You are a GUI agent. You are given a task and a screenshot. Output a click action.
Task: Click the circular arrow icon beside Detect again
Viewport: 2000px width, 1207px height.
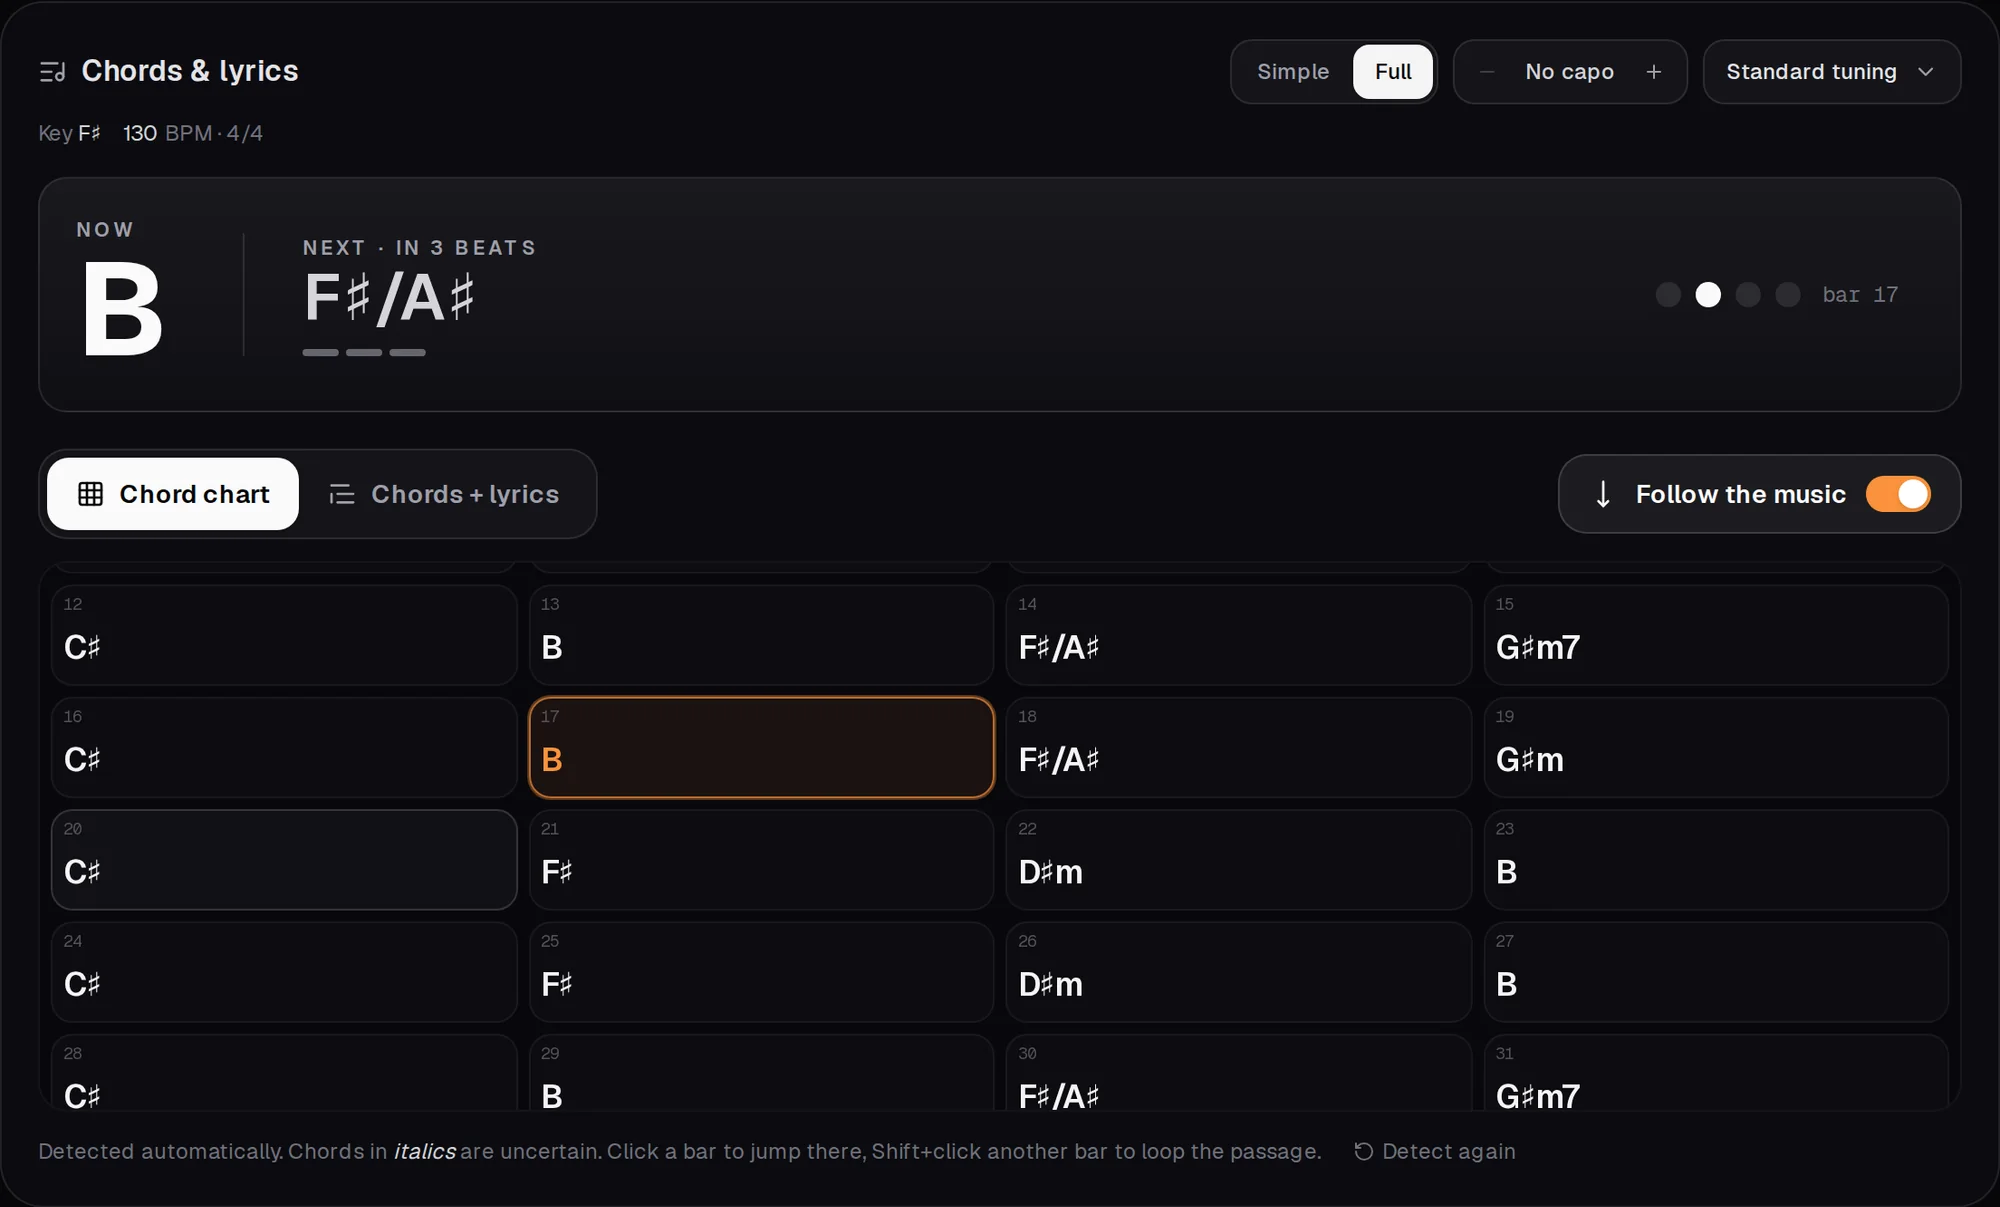1363,1151
